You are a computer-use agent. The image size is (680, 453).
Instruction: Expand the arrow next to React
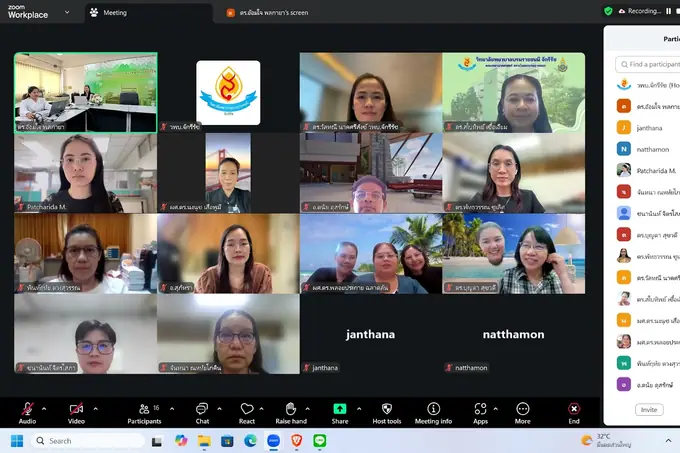pos(262,408)
